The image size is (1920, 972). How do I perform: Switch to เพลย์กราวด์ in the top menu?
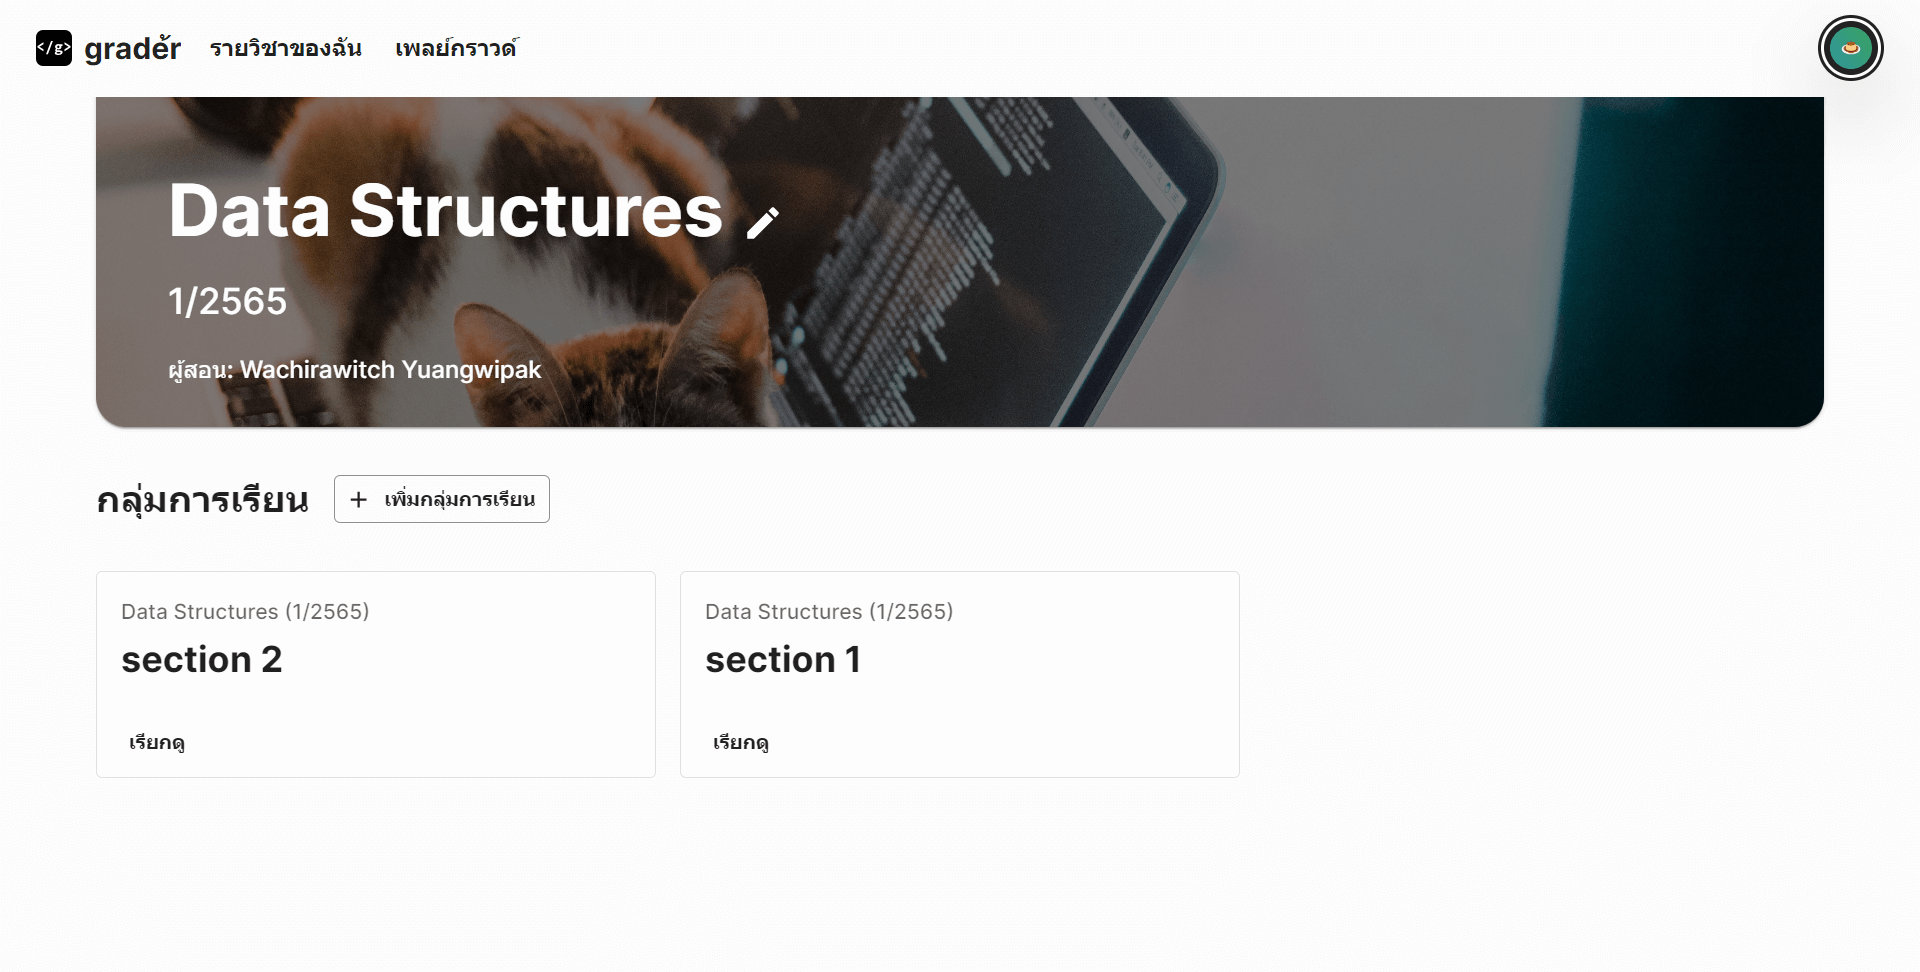point(455,47)
